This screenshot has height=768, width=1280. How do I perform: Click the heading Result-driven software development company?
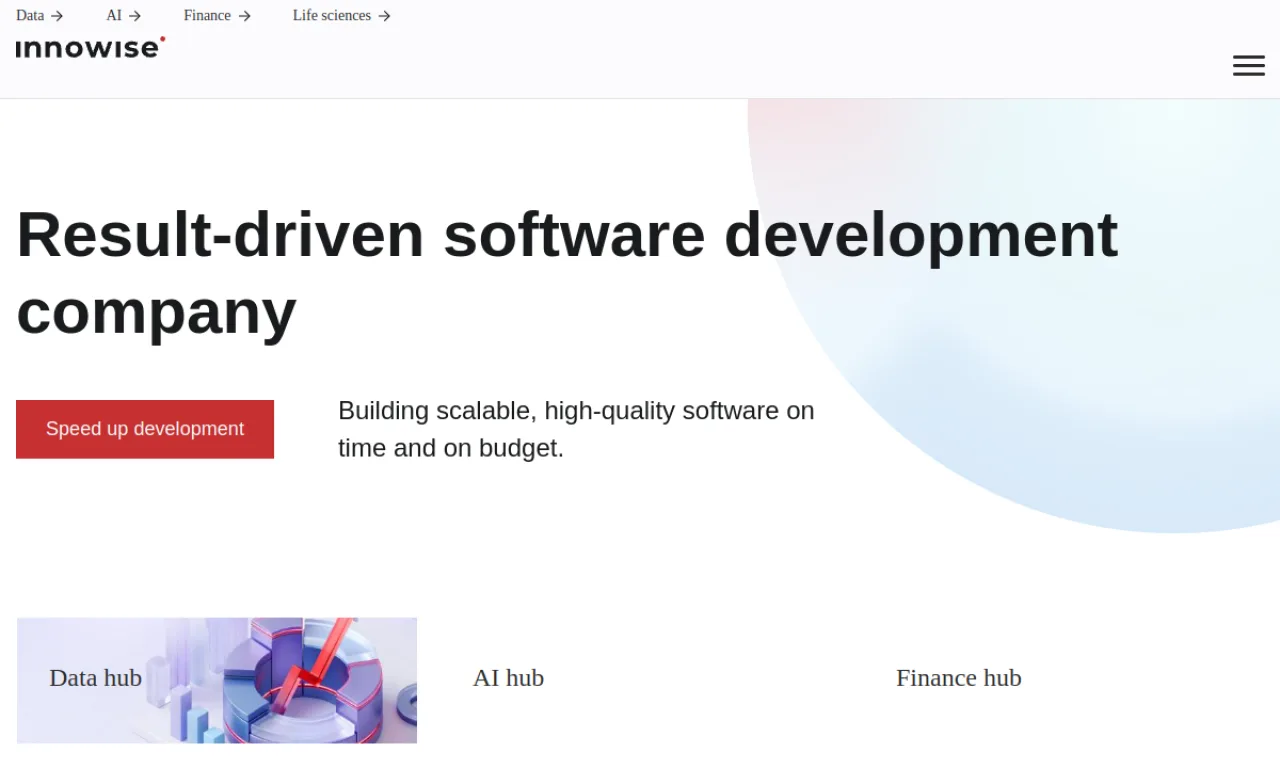(x=567, y=273)
